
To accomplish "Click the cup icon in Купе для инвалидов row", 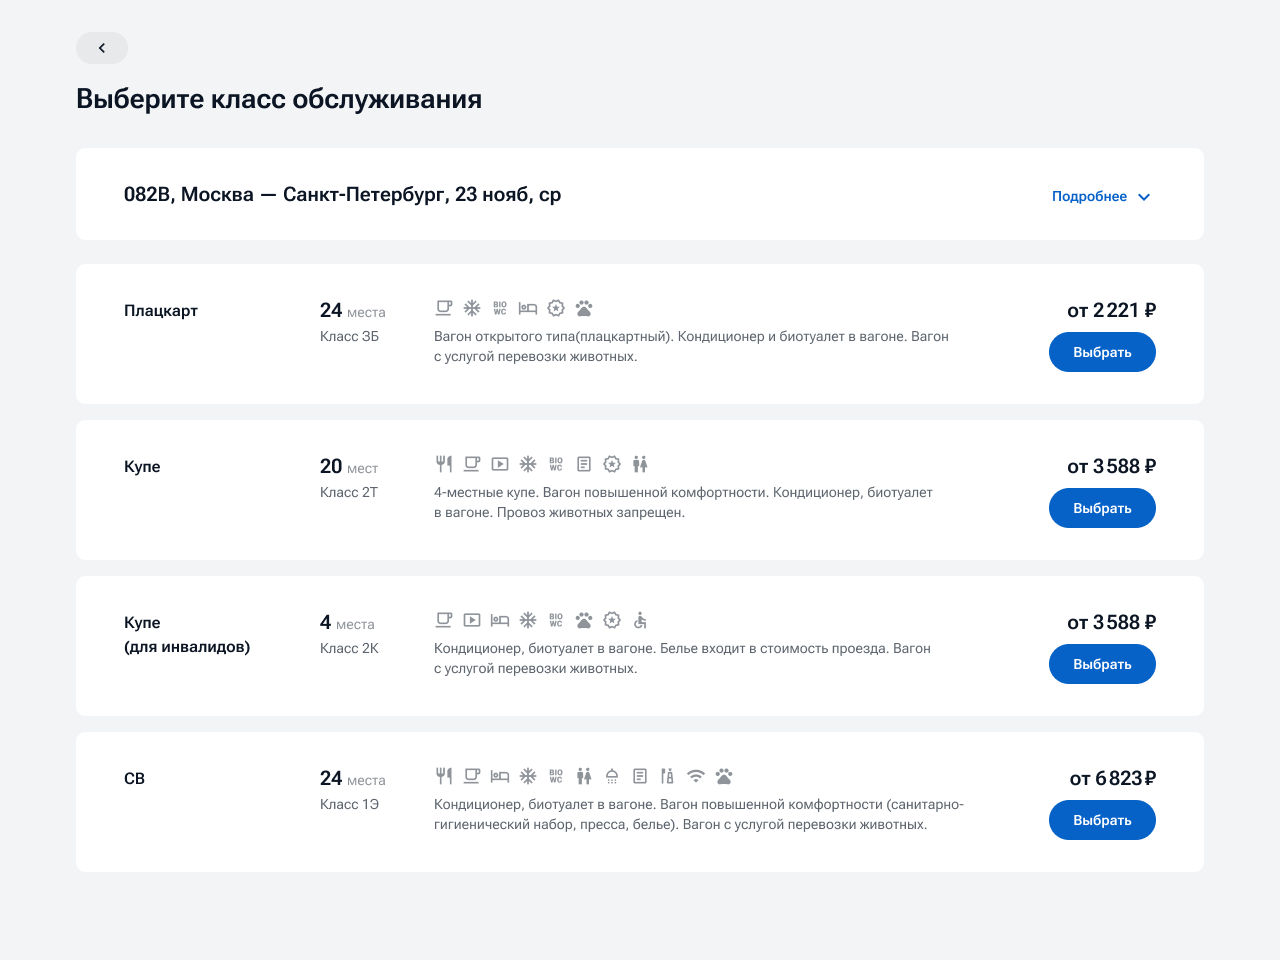I will pyautogui.click(x=444, y=620).
